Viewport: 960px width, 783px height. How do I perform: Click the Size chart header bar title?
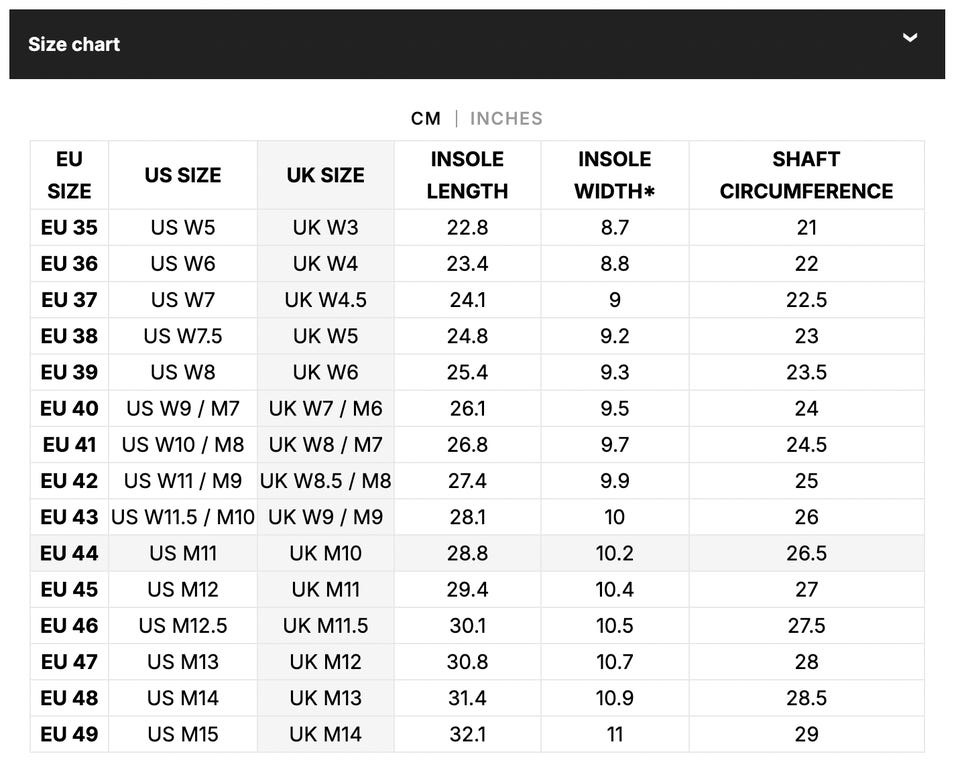74,44
